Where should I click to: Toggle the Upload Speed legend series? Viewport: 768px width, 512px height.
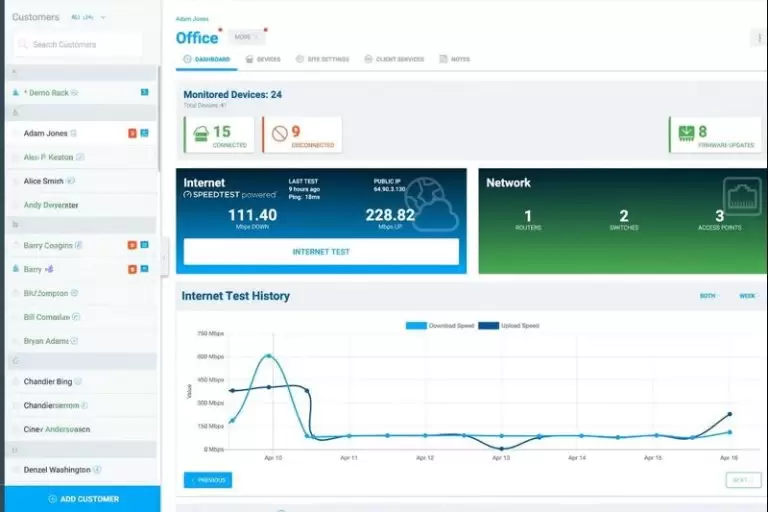click(508, 326)
